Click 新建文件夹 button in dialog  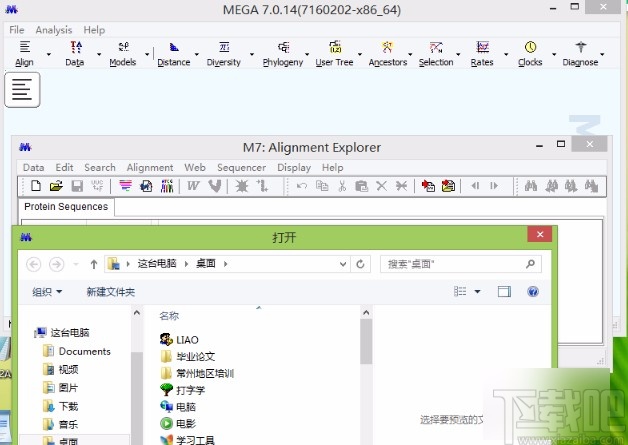111,292
